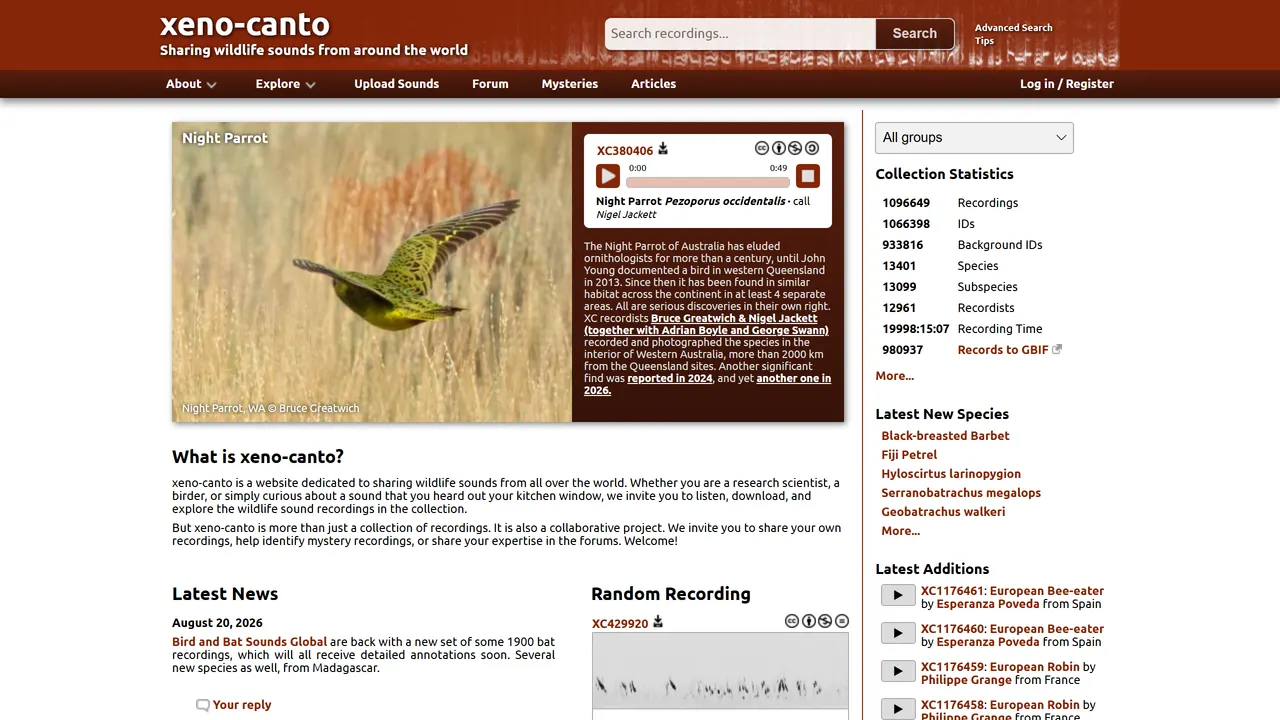Click the share-alike license icon for XC380406
The width and height of the screenshot is (1280, 720).
coord(812,148)
